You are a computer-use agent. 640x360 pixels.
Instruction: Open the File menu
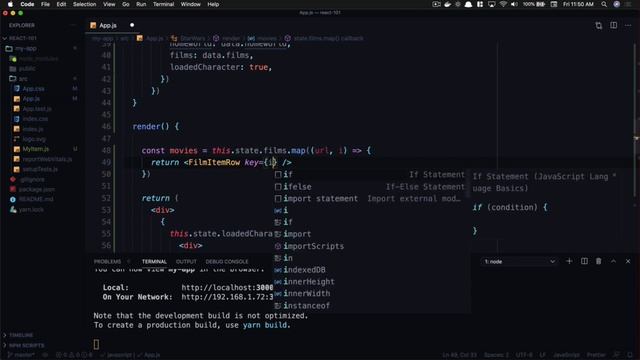45,4
